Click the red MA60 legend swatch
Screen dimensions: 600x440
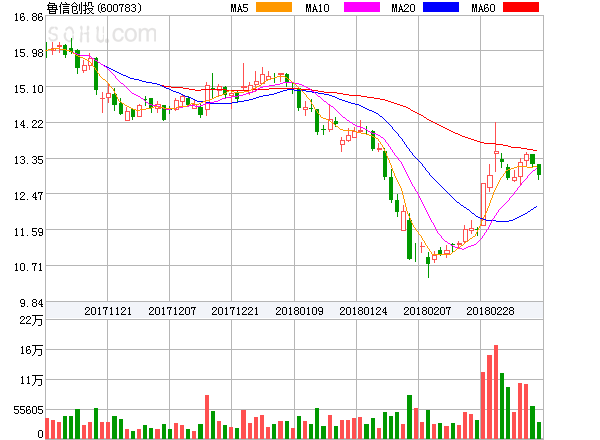tap(521, 7)
